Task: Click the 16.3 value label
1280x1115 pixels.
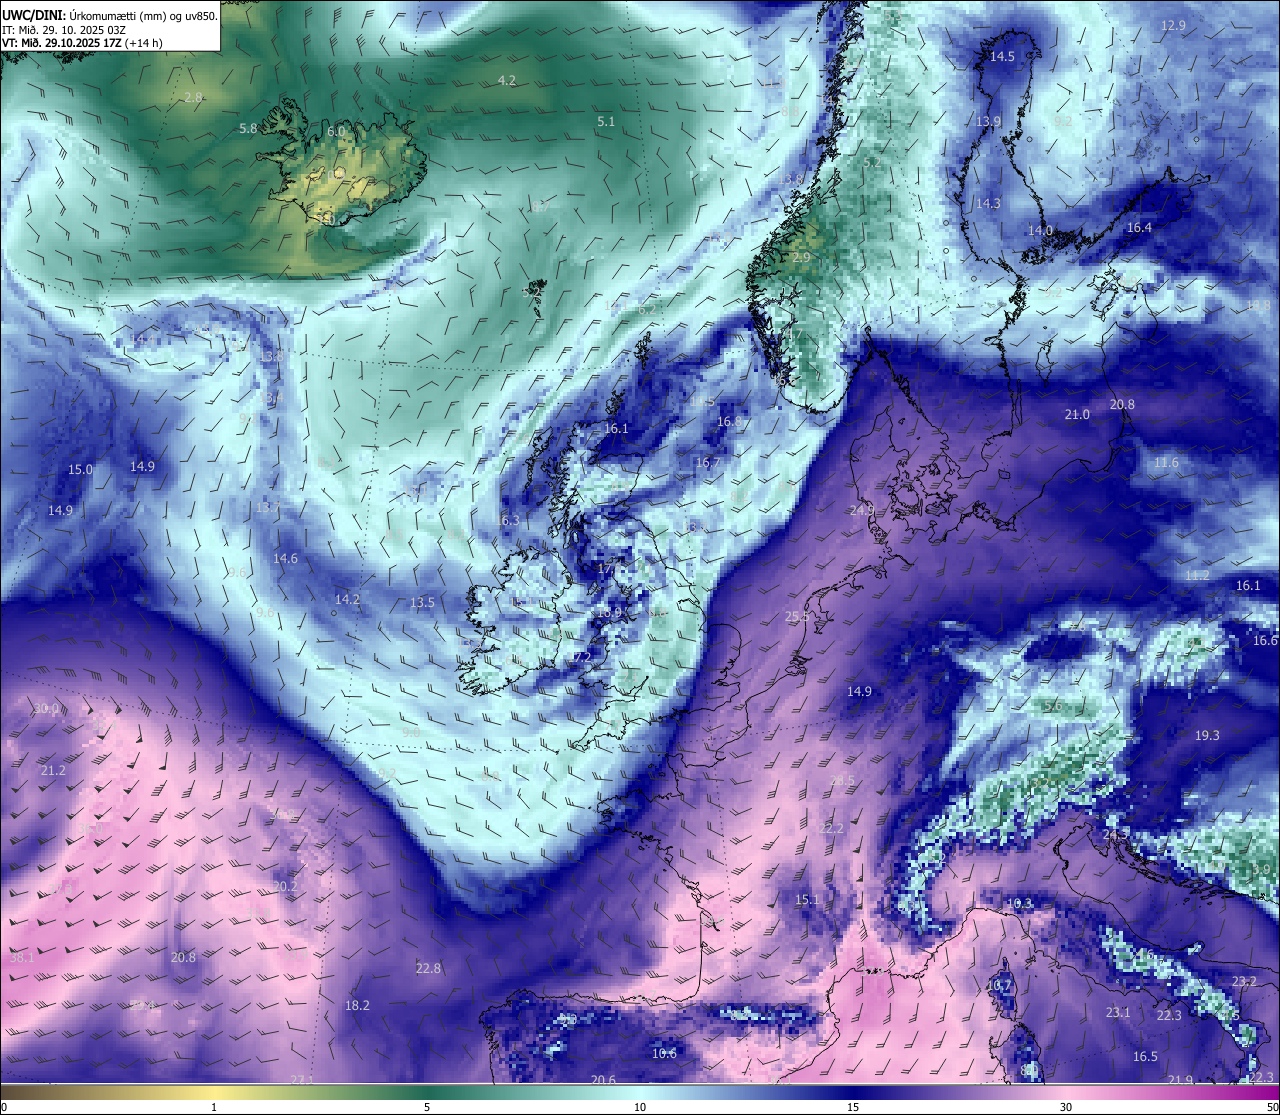Action: 507,521
